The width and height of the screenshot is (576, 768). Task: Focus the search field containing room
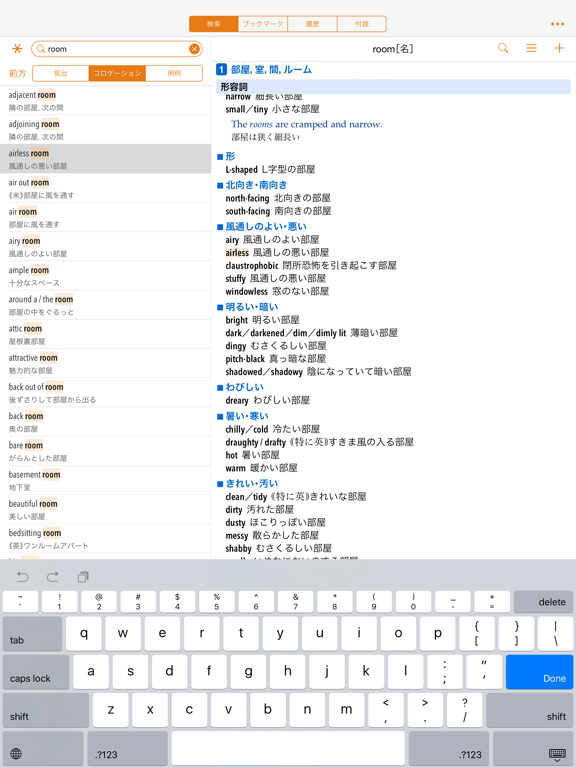tap(117, 49)
